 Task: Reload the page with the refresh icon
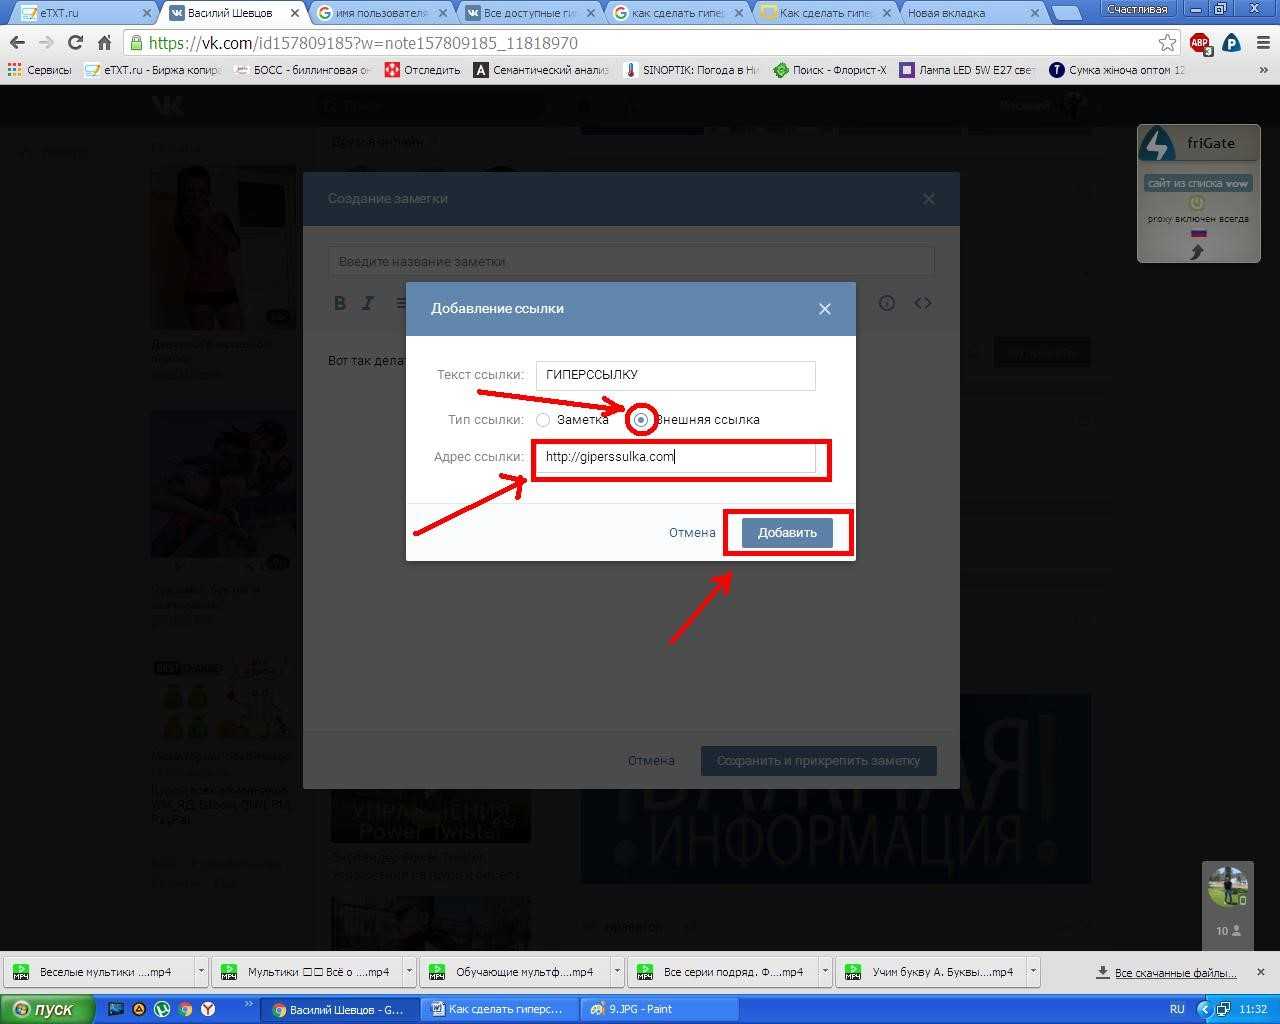(x=75, y=43)
